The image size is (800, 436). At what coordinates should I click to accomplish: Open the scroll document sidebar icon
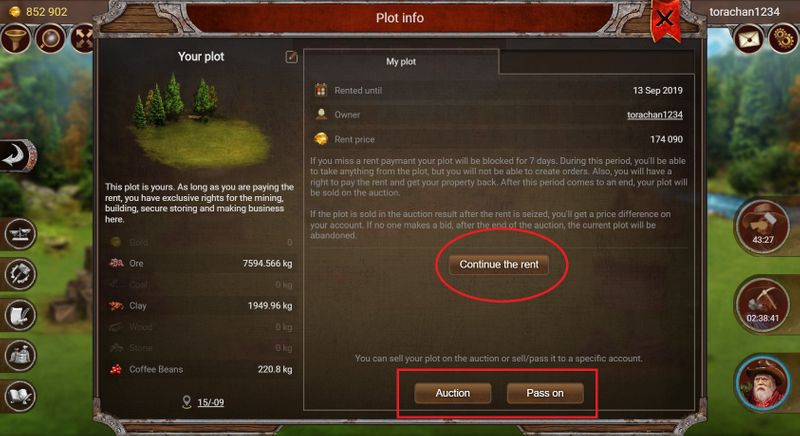[20, 315]
